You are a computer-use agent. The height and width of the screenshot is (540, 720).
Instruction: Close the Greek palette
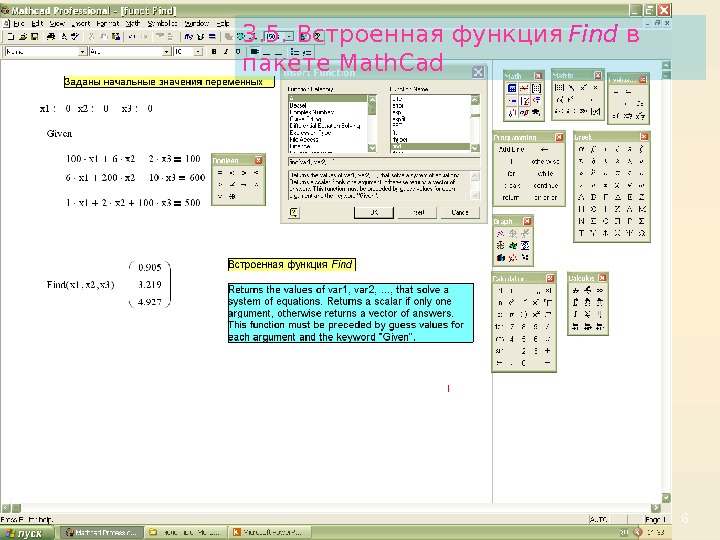[x=643, y=137]
